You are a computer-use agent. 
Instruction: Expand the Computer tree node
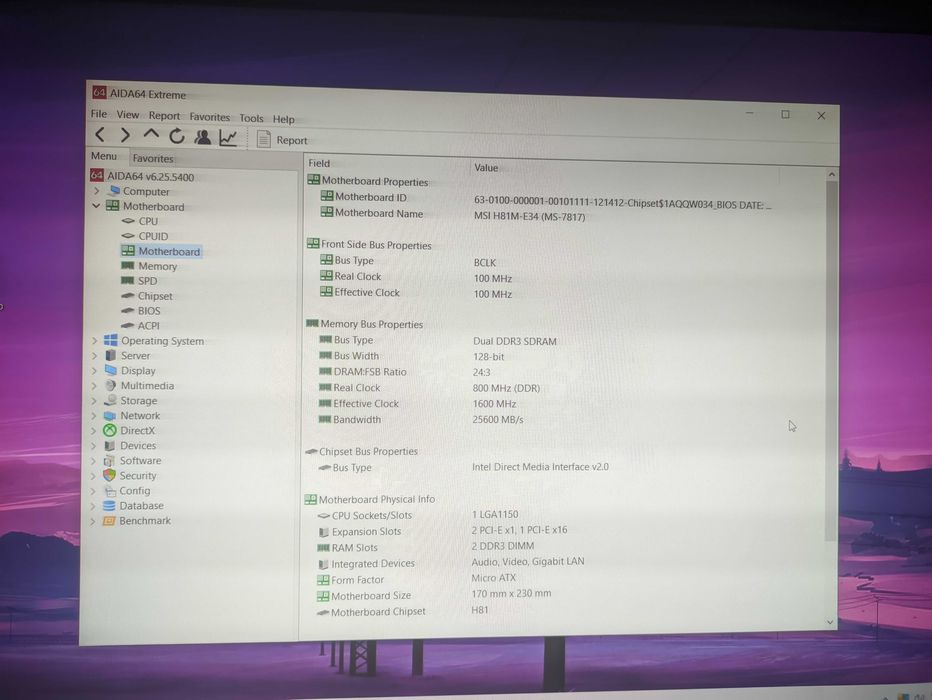pyautogui.click(x=97, y=191)
